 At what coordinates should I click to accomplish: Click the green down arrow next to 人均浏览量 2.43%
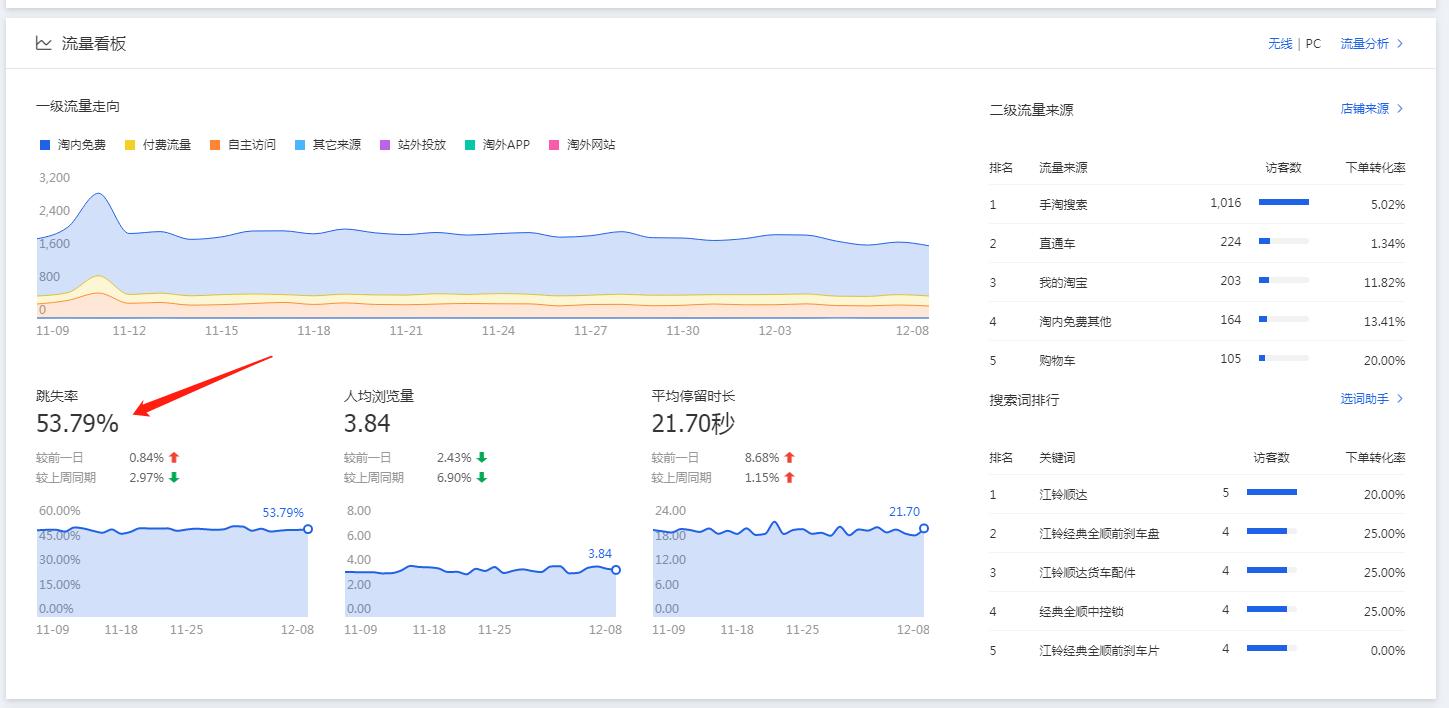click(x=480, y=458)
